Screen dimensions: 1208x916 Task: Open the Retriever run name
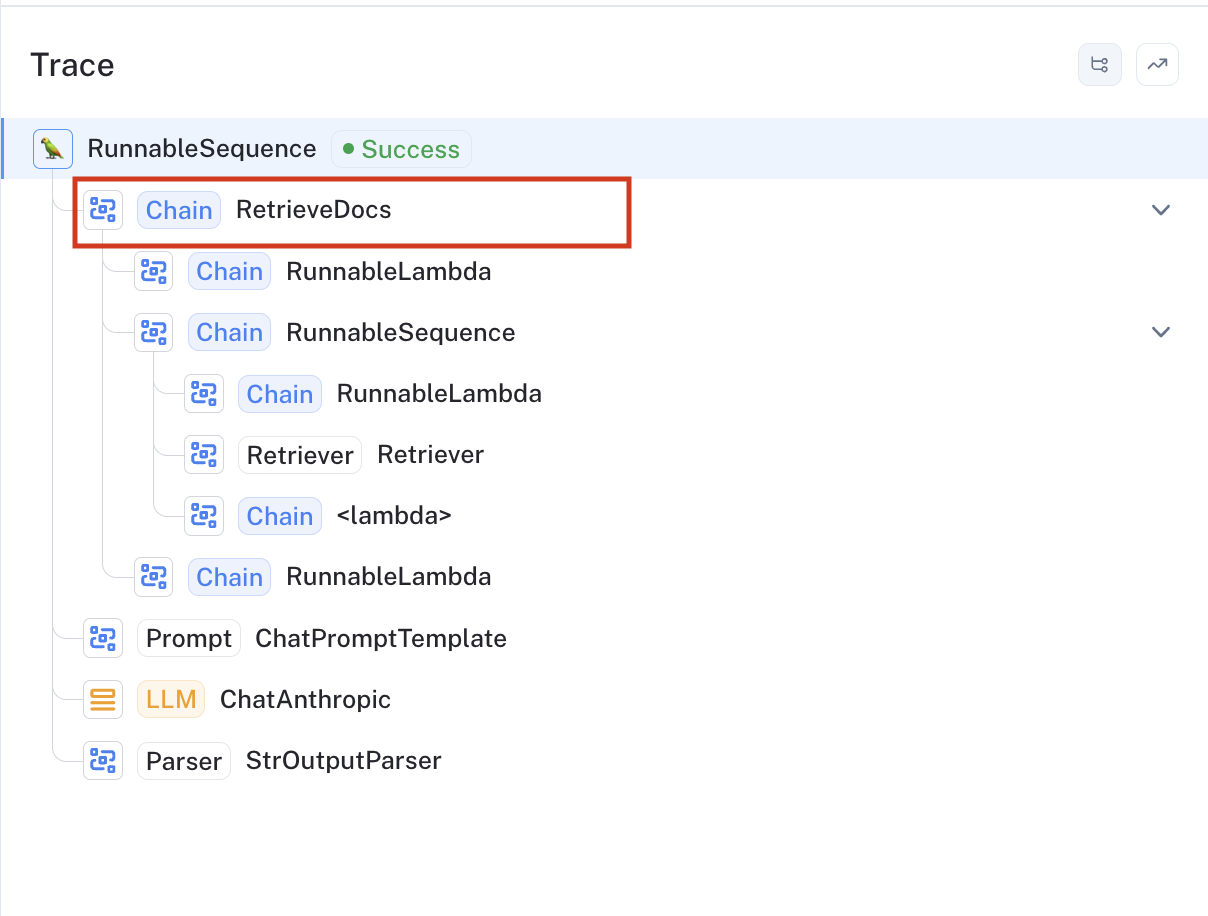click(x=430, y=455)
